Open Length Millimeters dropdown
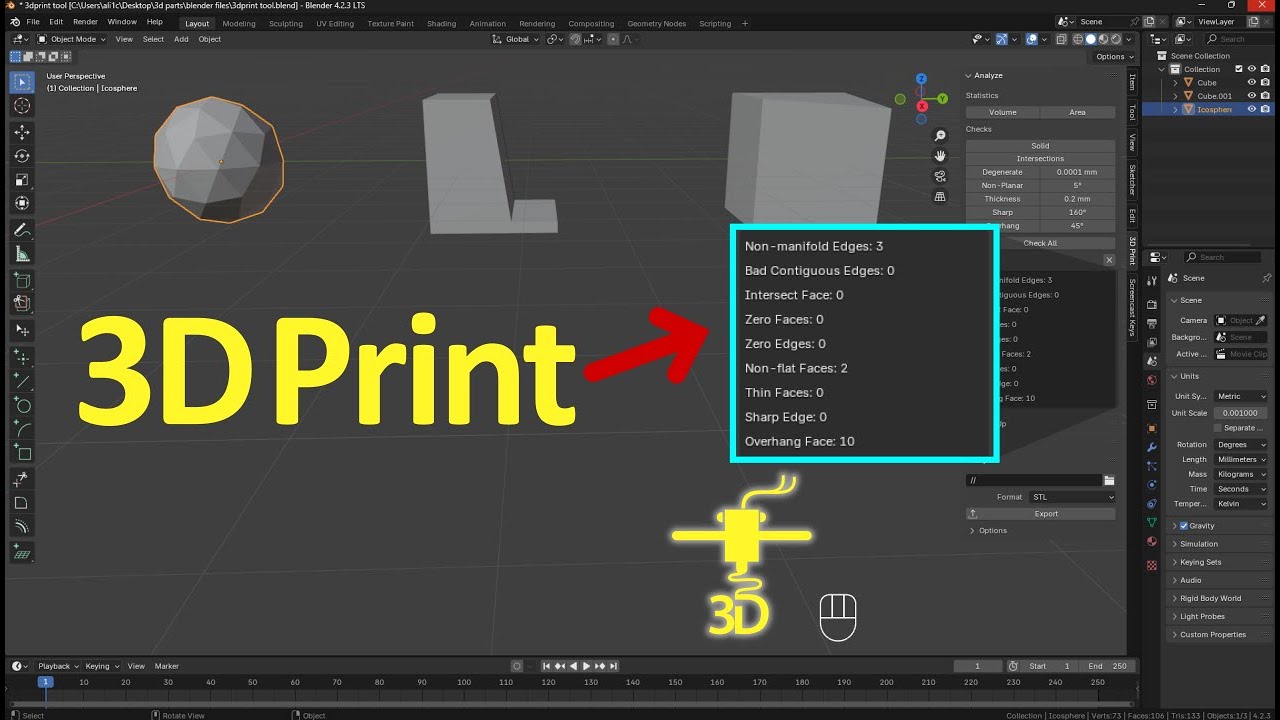 tap(1241, 460)
